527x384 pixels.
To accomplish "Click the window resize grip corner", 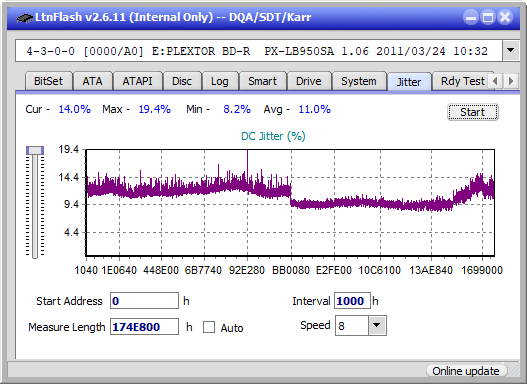I will click(x=513, y=371).
